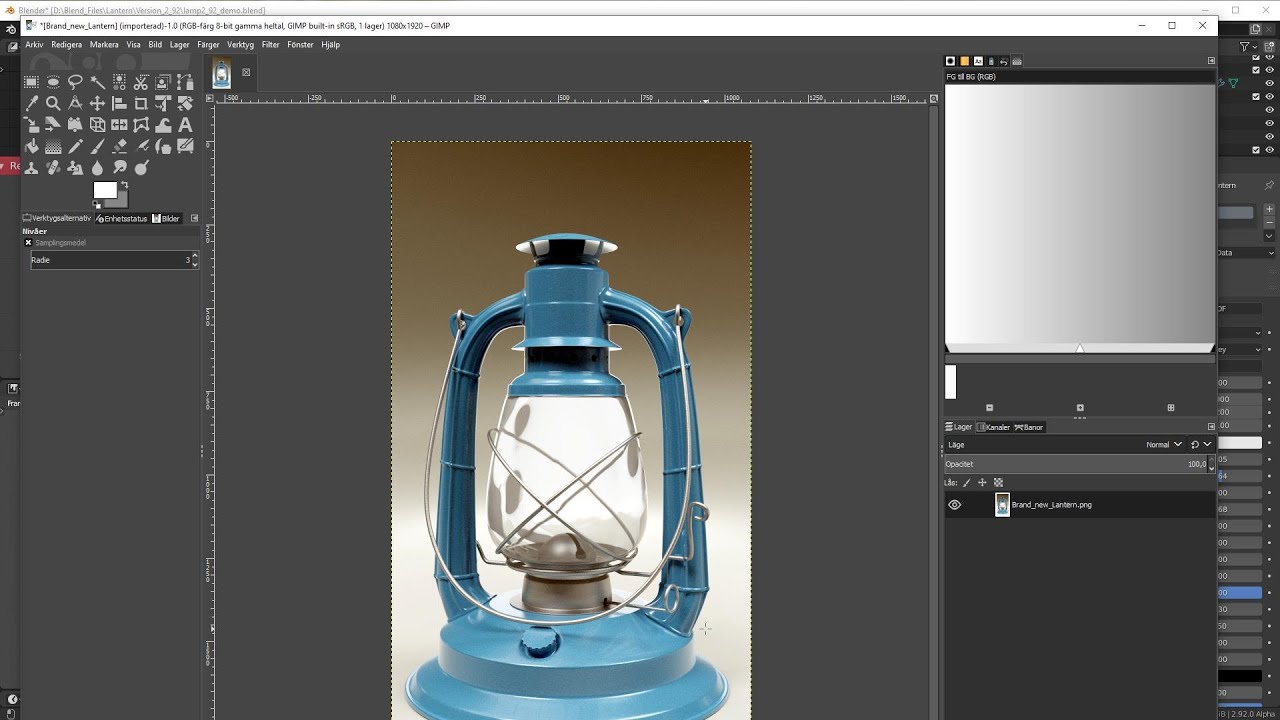This screenshot has height=720, width=1280.
Task: Select the Color Picker eyedropper tool
Action: 31,103
